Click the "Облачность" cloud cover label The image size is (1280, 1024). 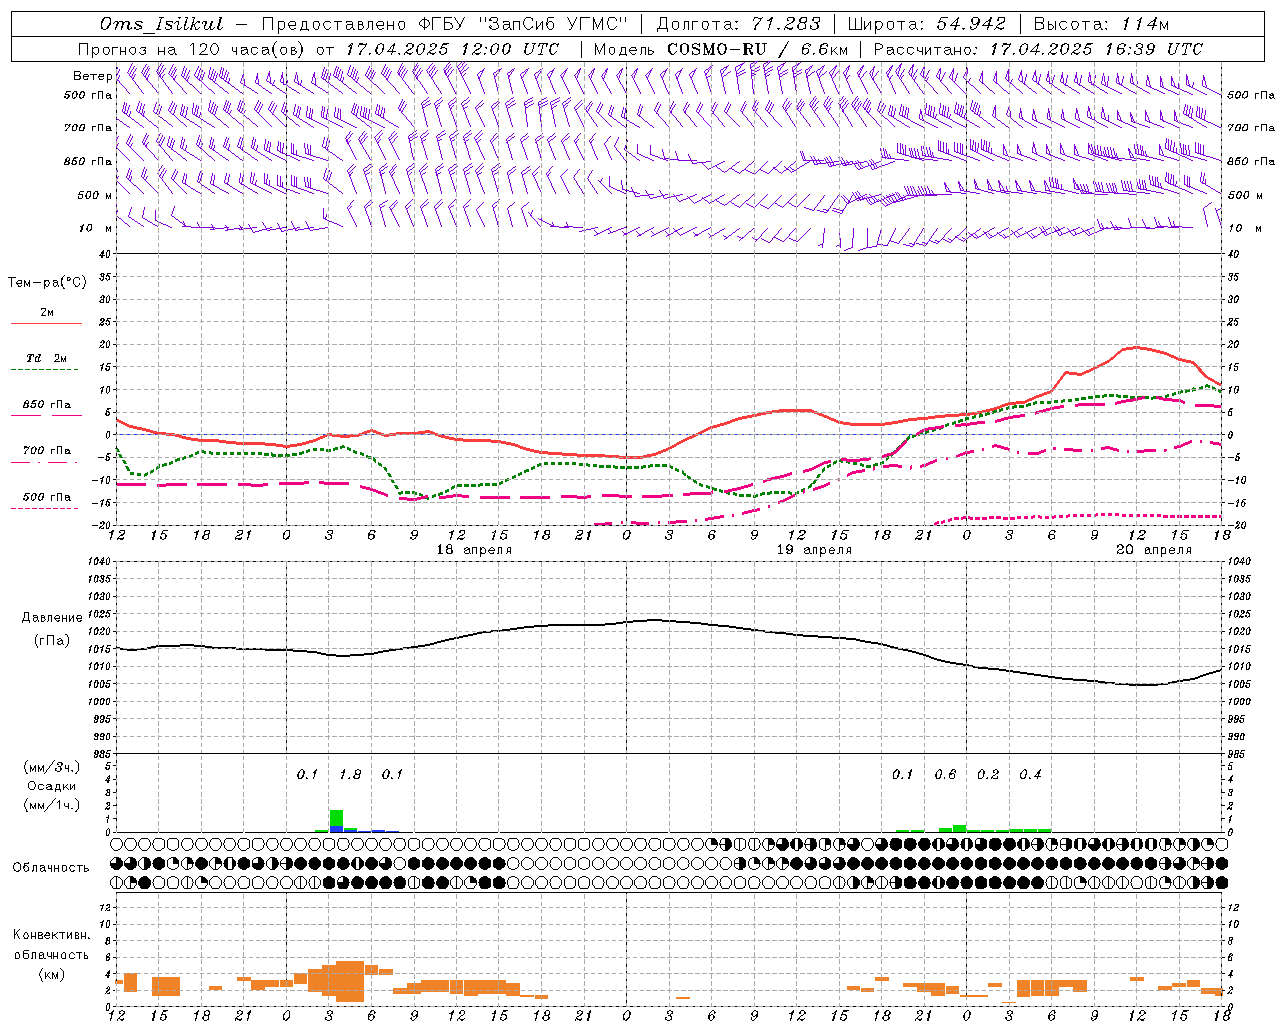52,868
